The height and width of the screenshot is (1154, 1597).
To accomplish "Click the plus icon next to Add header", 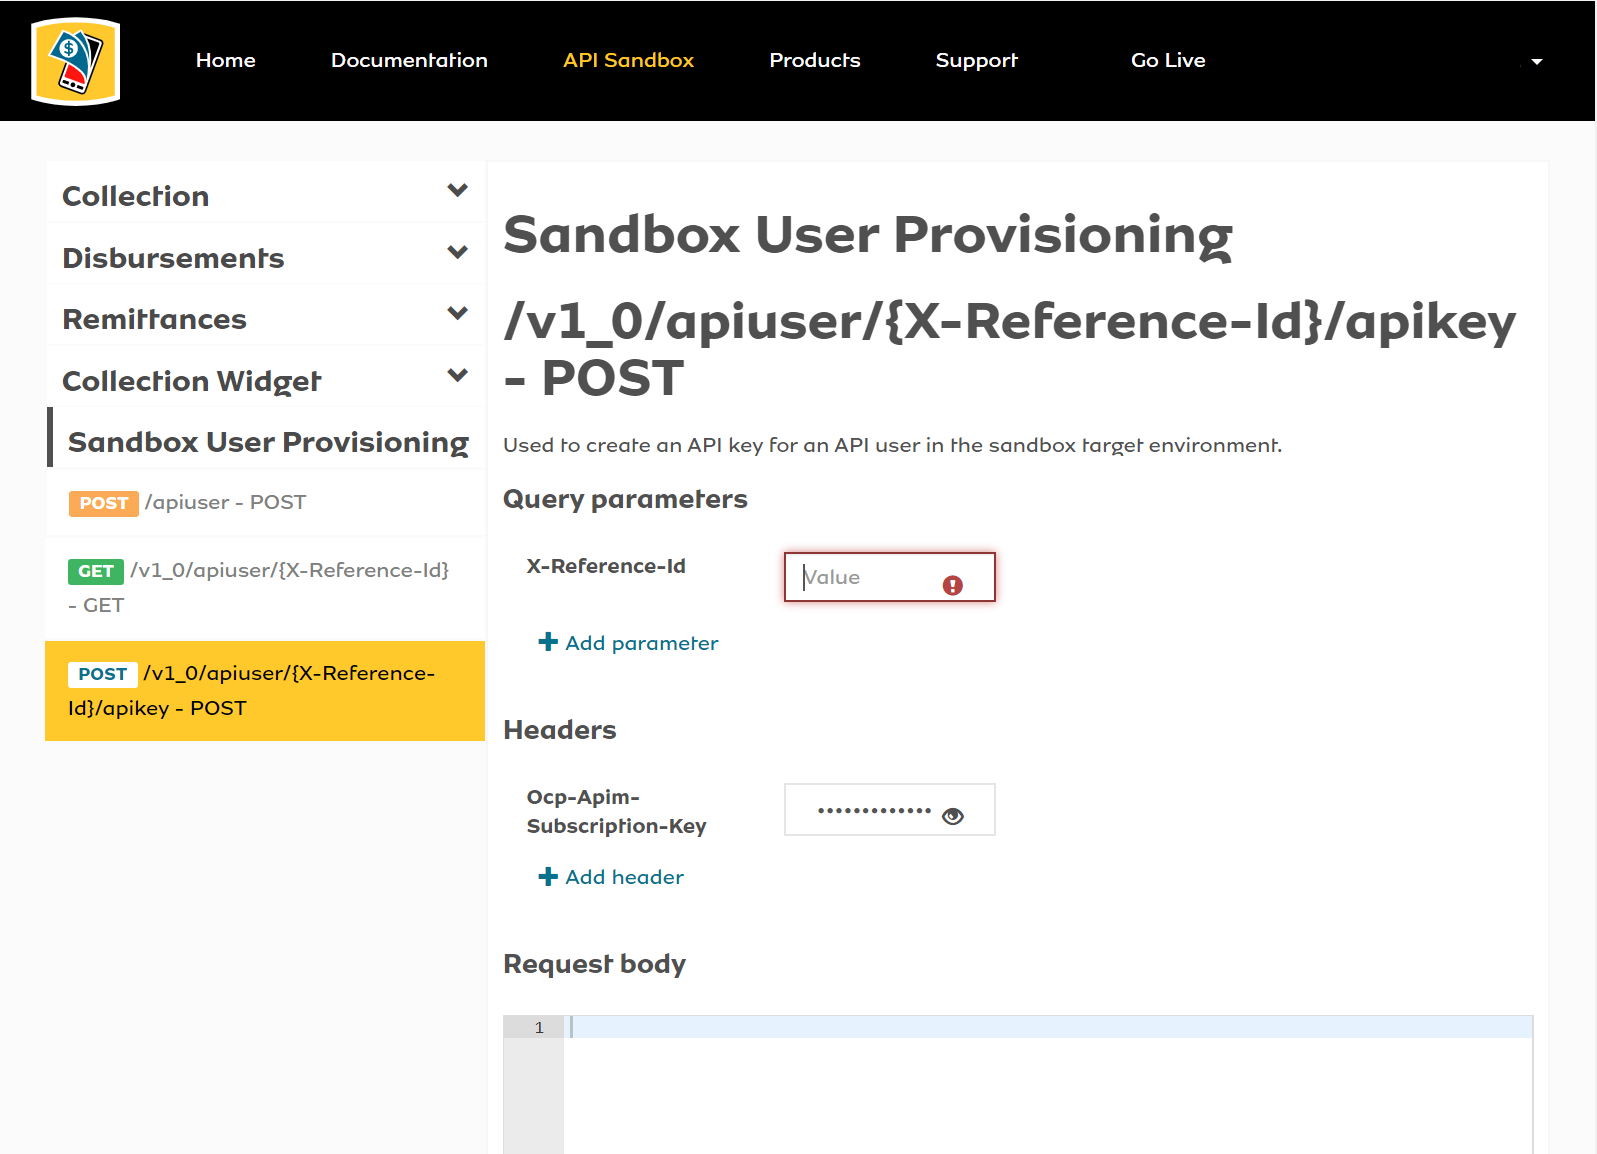I will pos(548,877).
